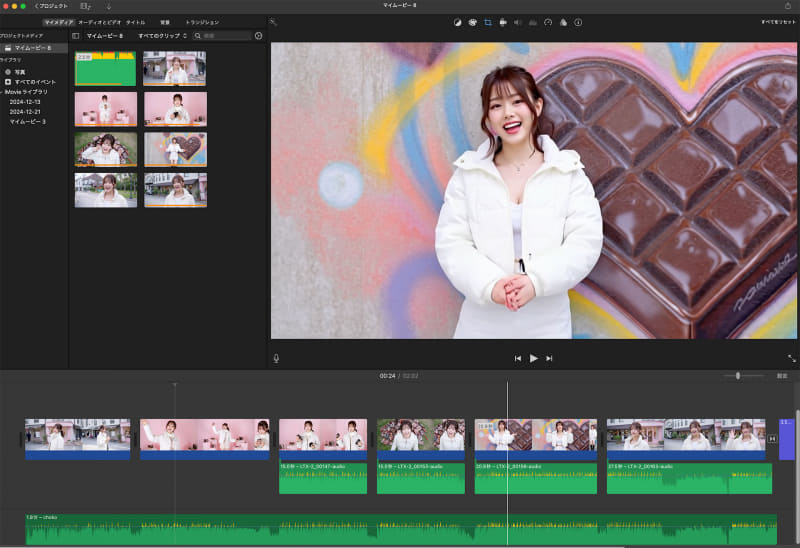
Task: Open timeline 設定 settings button
Action: pyautogui.click(x=782, y=376)
